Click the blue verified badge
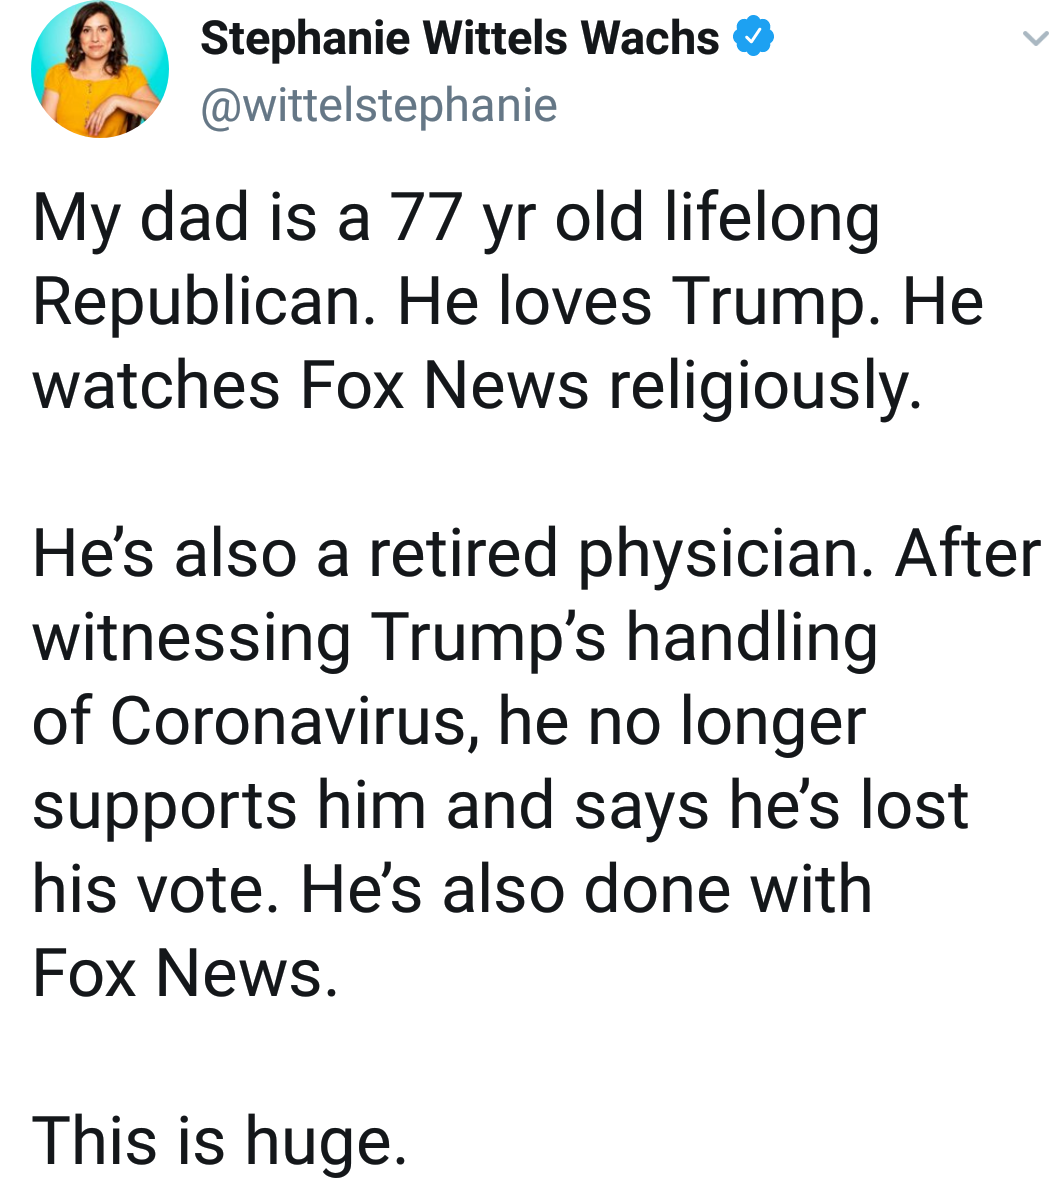Screen dimensions: 1064x1203 (x=753, y=38)
